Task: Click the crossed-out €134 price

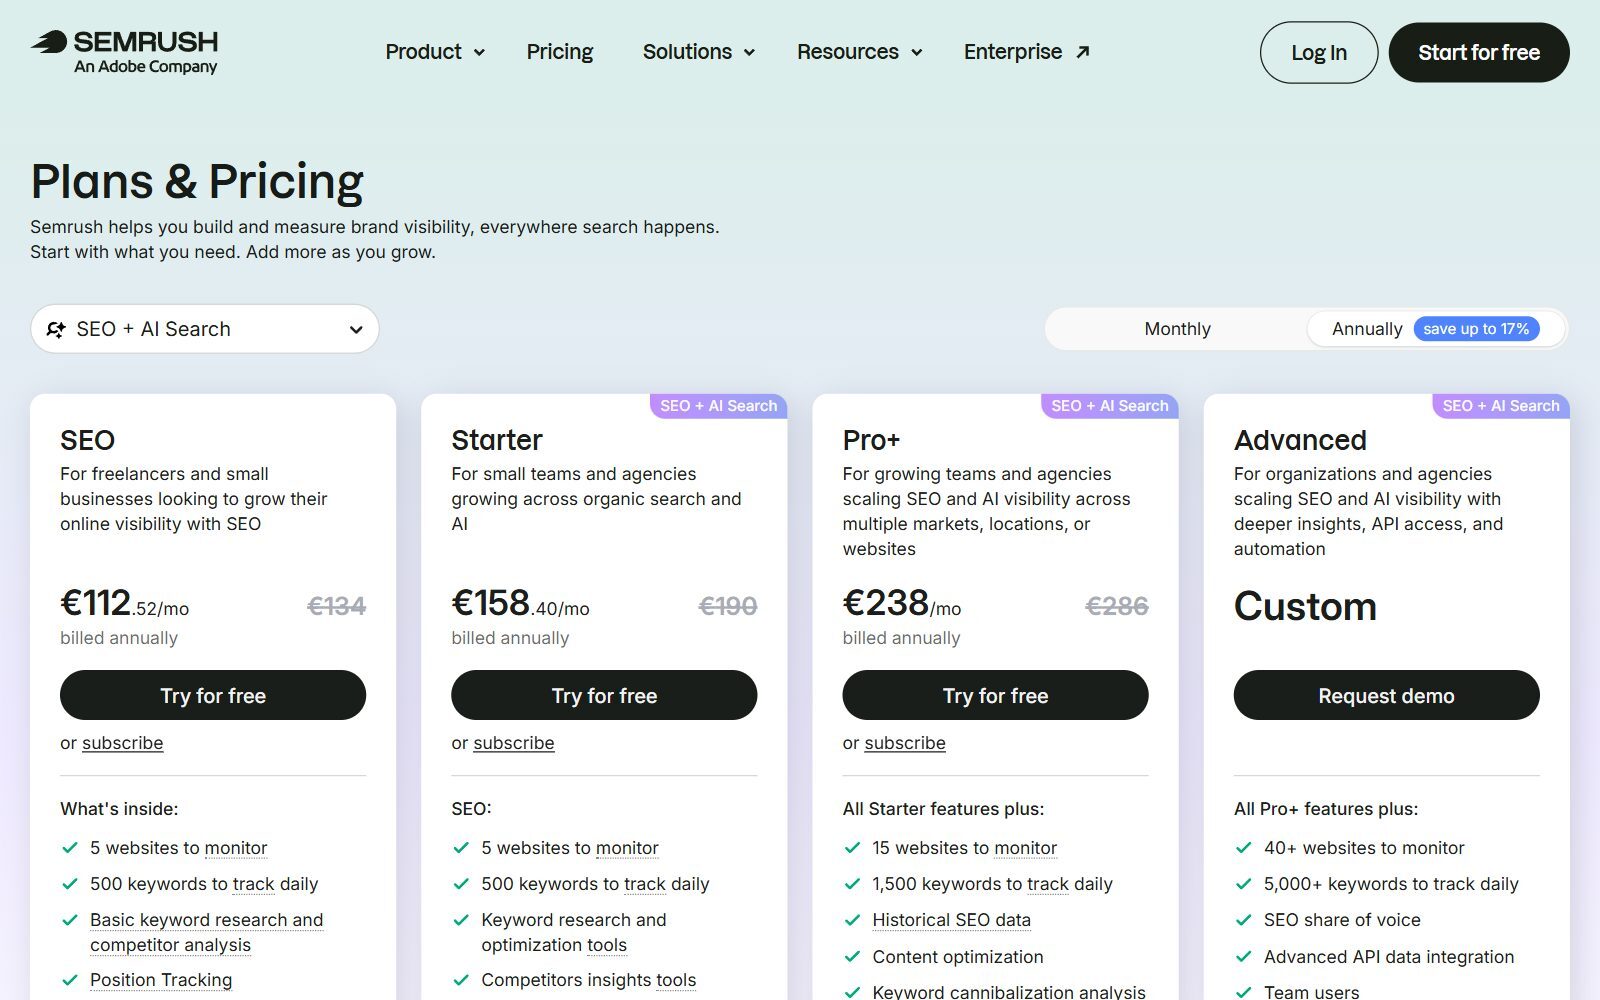Action: coord(336,606)
